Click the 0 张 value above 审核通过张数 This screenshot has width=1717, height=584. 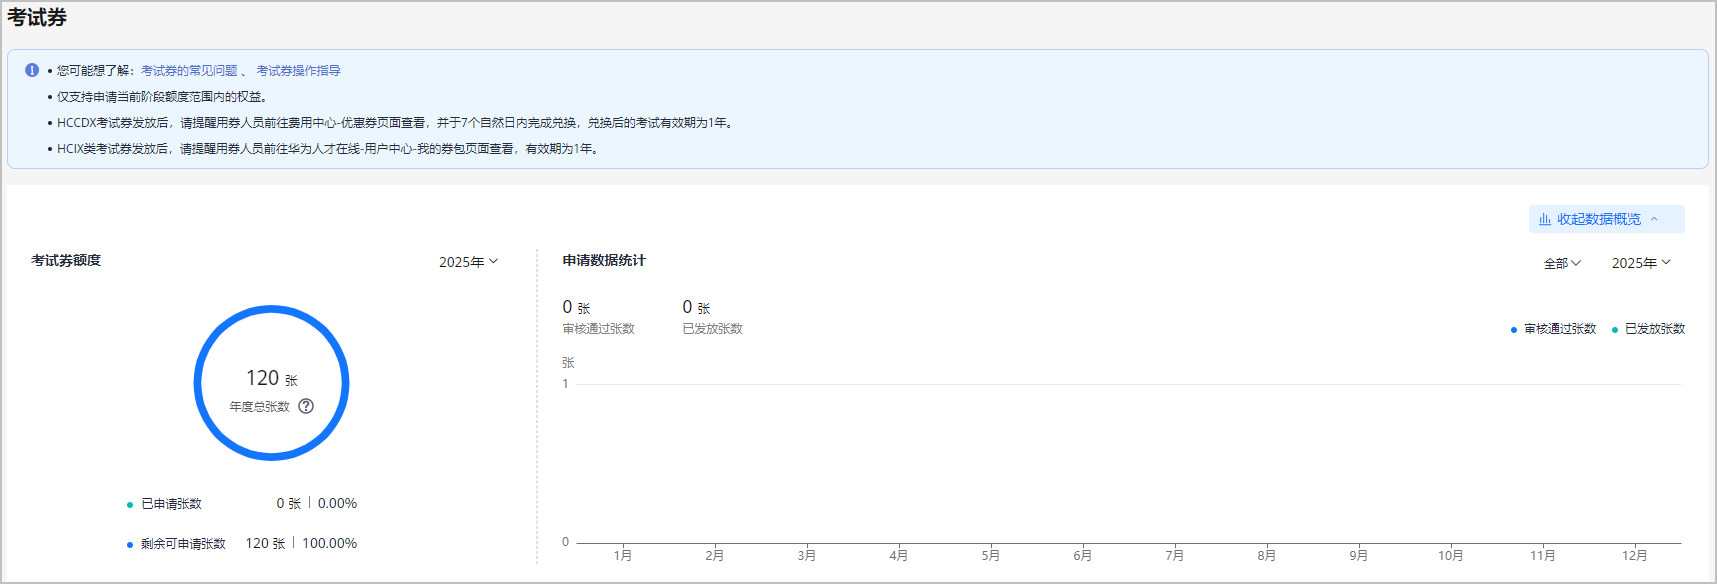[x=576, y=307]
